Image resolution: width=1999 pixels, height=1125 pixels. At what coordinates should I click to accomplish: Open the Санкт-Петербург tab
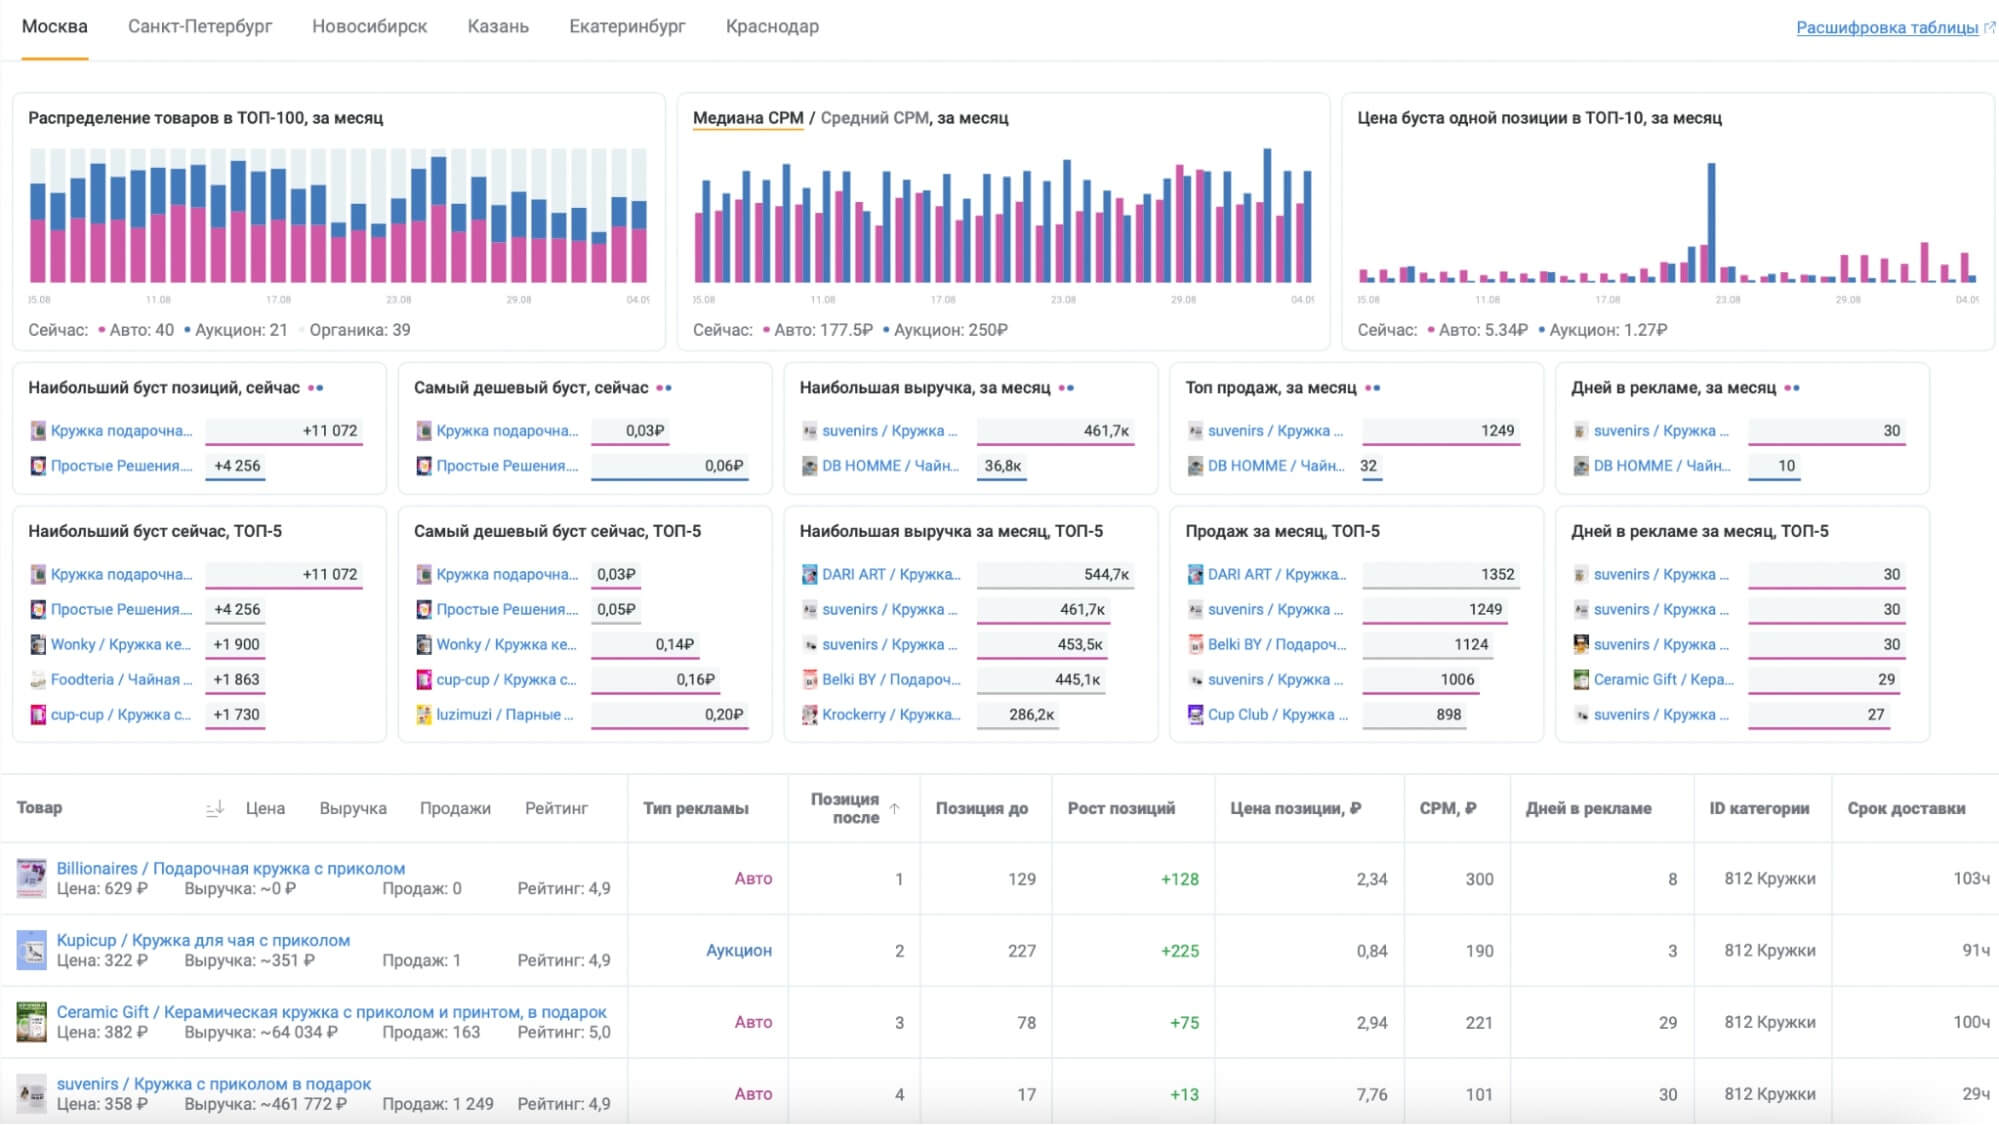click(200, 27)
